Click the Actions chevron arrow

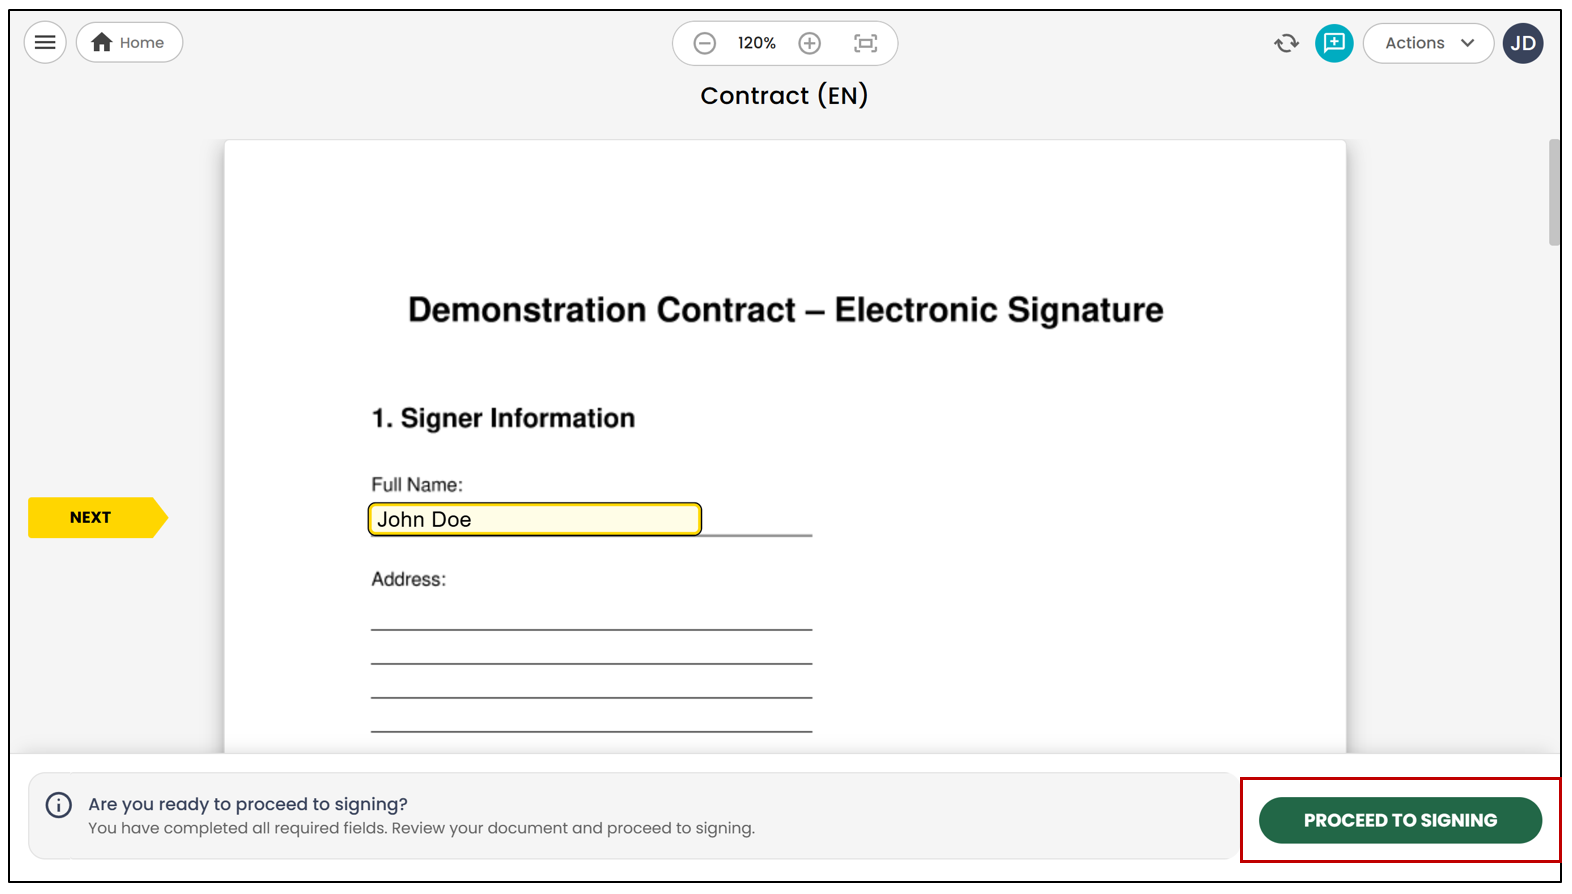(1468, 44)
